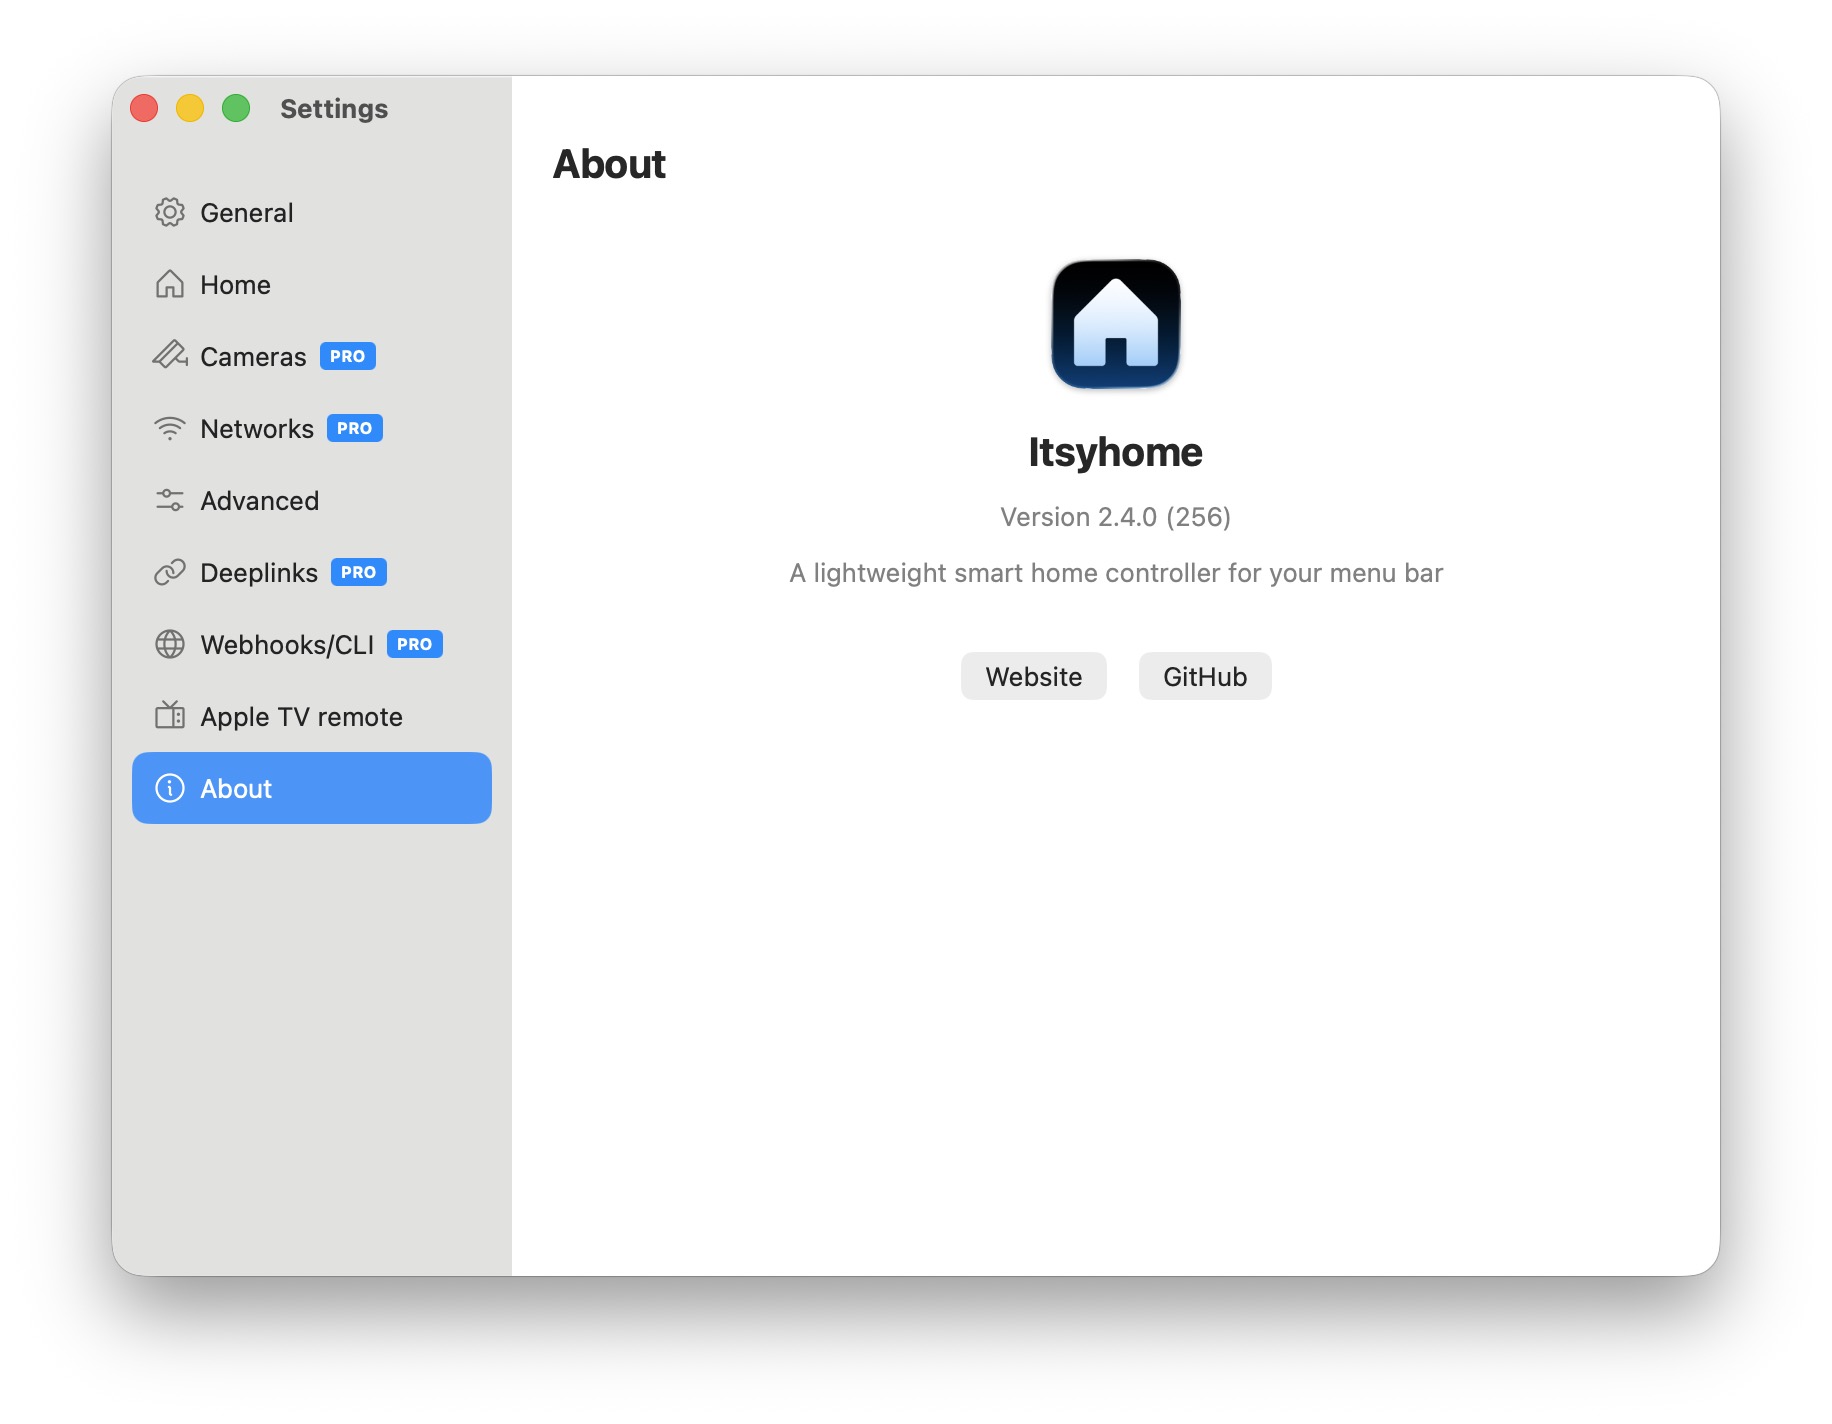Zoom the Settings window with green button
The height and width of the screenshot is (1424, 1832).
[x=236, y=108]
